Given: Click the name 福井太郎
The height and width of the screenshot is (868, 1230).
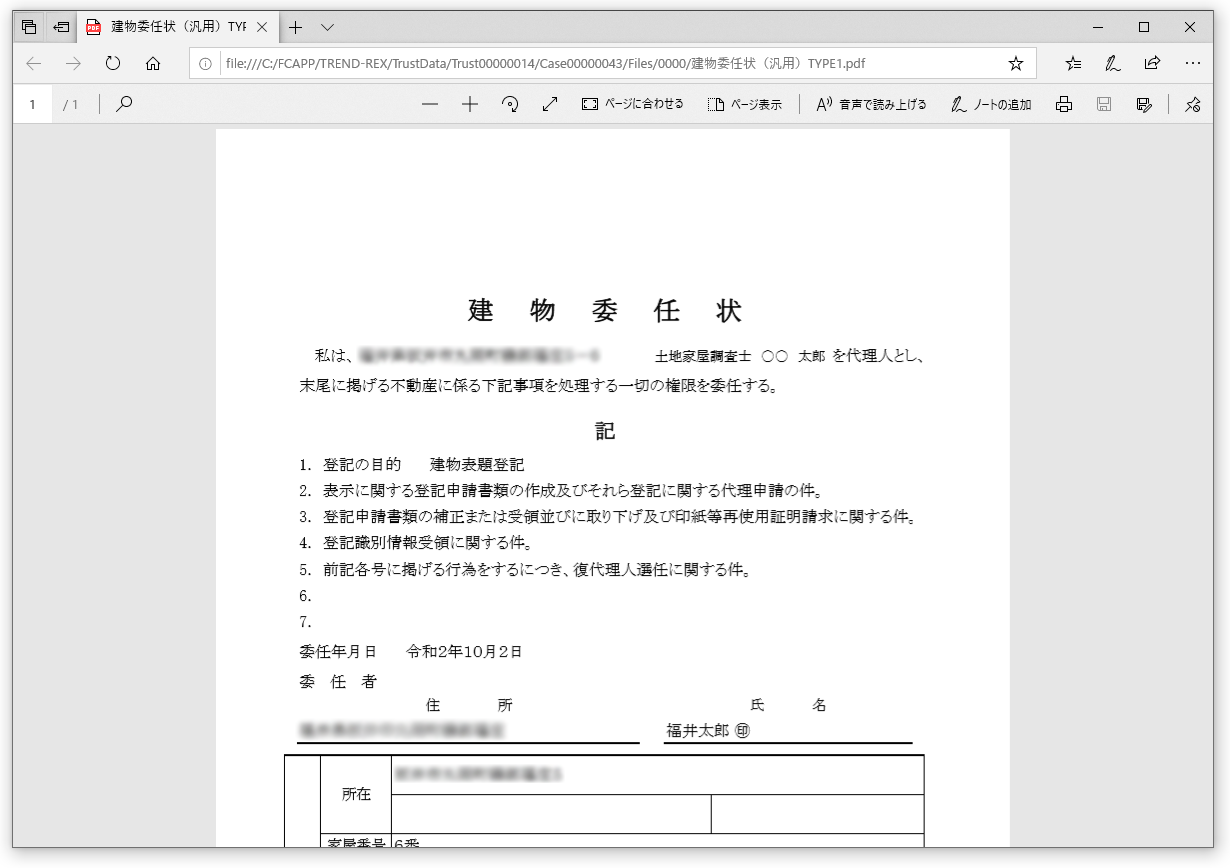Looking at the screenshot, I should point(698,731).
